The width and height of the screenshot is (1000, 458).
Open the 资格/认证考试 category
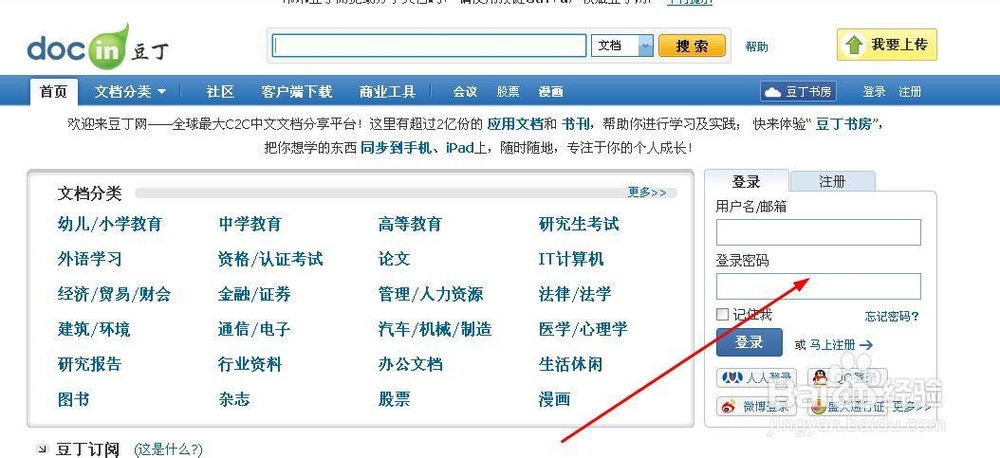pos(270,259)
